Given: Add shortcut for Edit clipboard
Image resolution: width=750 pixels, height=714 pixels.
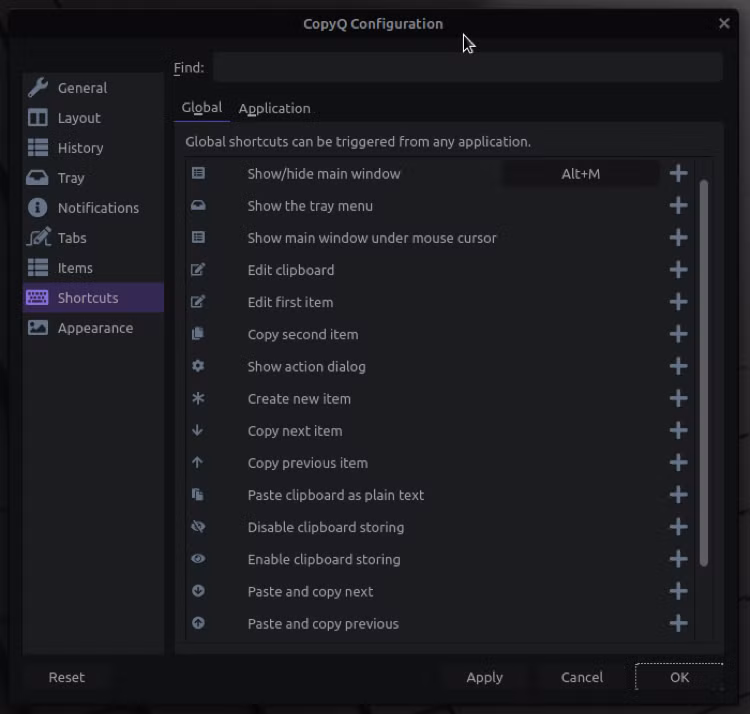Looking at the screenshot, I should (x=678, y=270).
